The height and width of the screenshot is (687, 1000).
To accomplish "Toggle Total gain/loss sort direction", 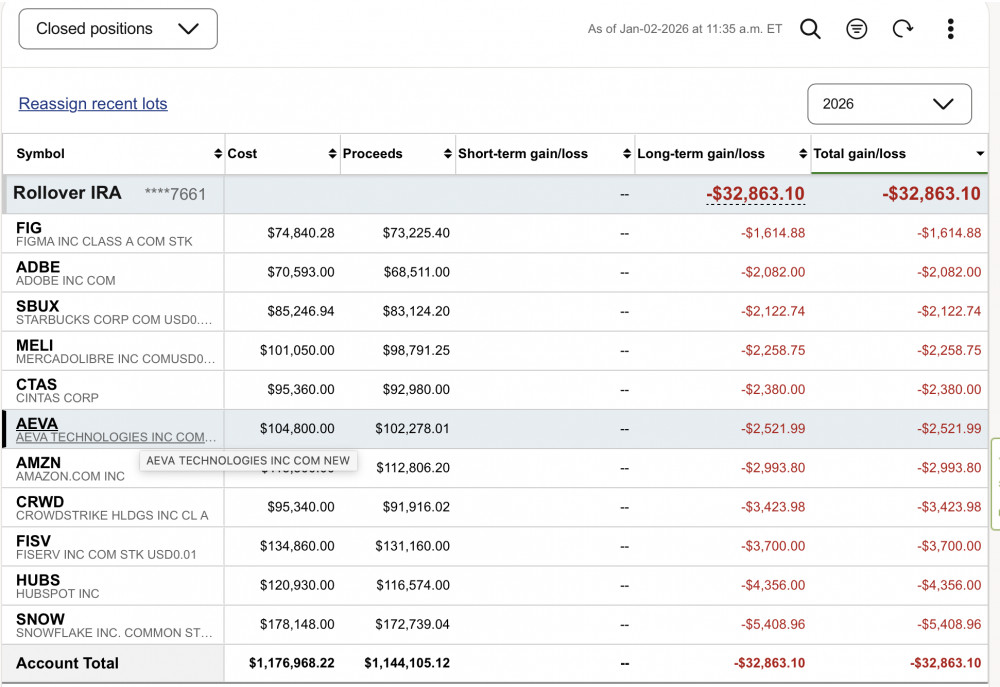I will pos(980,154).
